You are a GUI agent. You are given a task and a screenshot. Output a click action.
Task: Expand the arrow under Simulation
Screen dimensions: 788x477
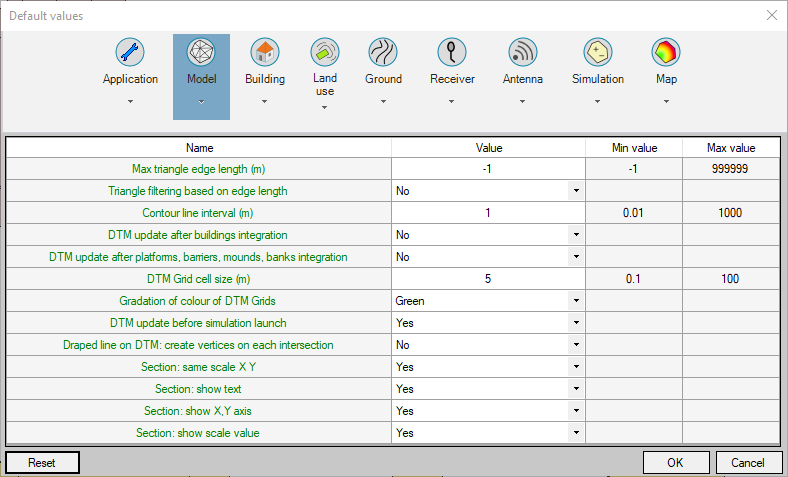coord(597,102)
